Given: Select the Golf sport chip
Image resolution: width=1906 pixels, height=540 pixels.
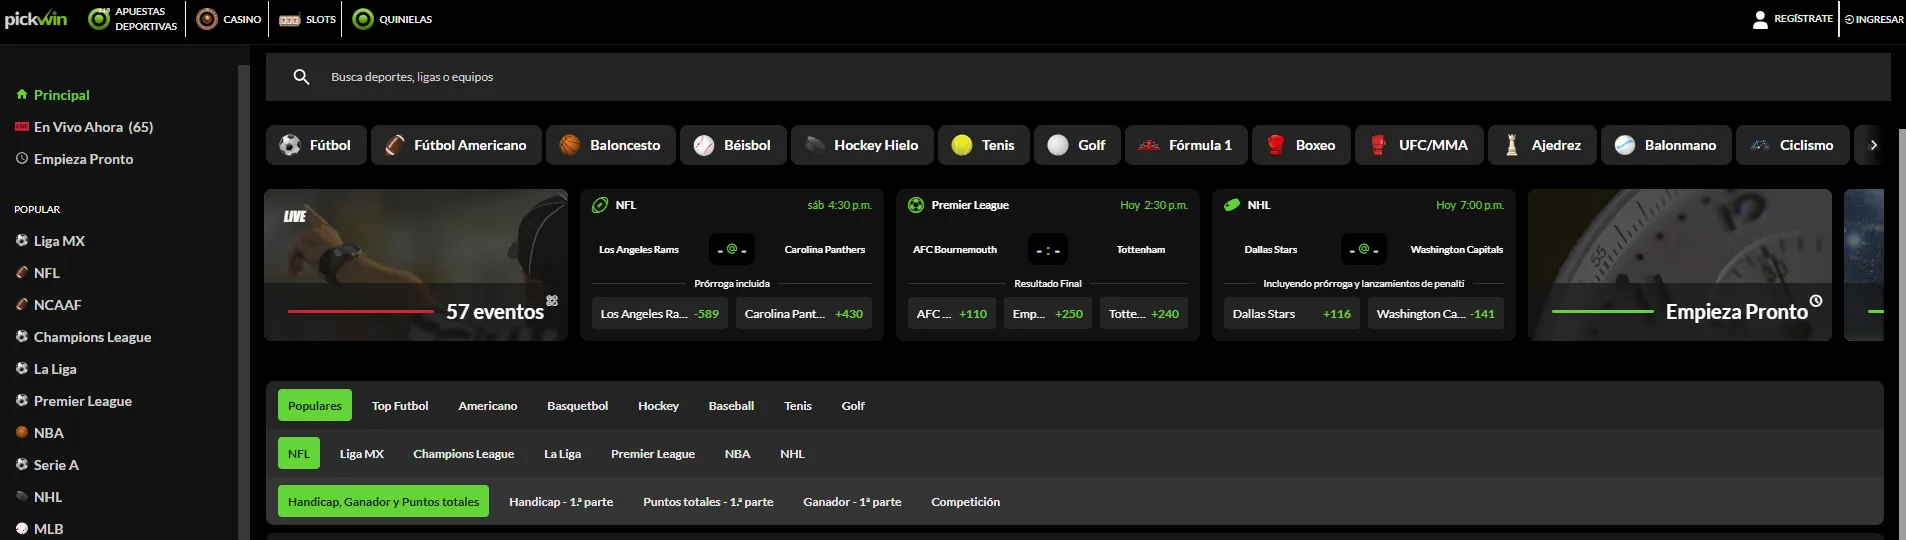Looking at the screenshot, I should 1077,145.
